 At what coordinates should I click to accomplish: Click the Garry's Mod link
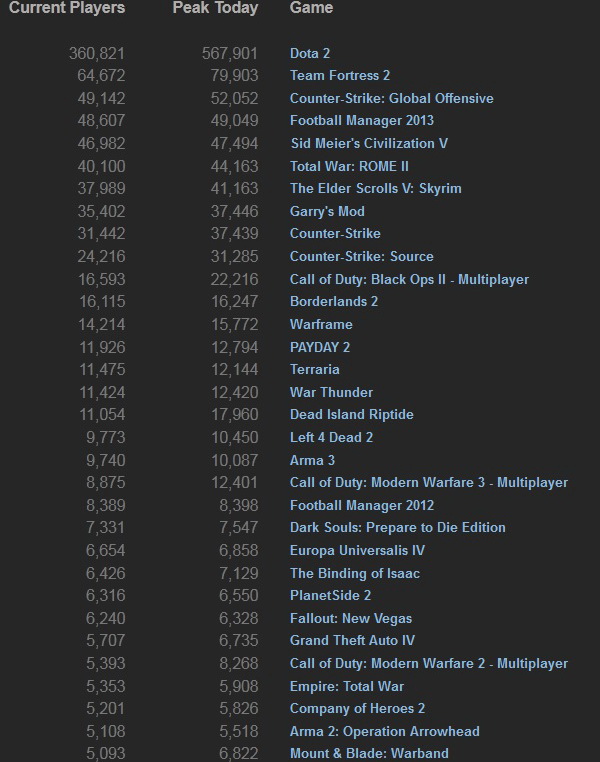327,211
